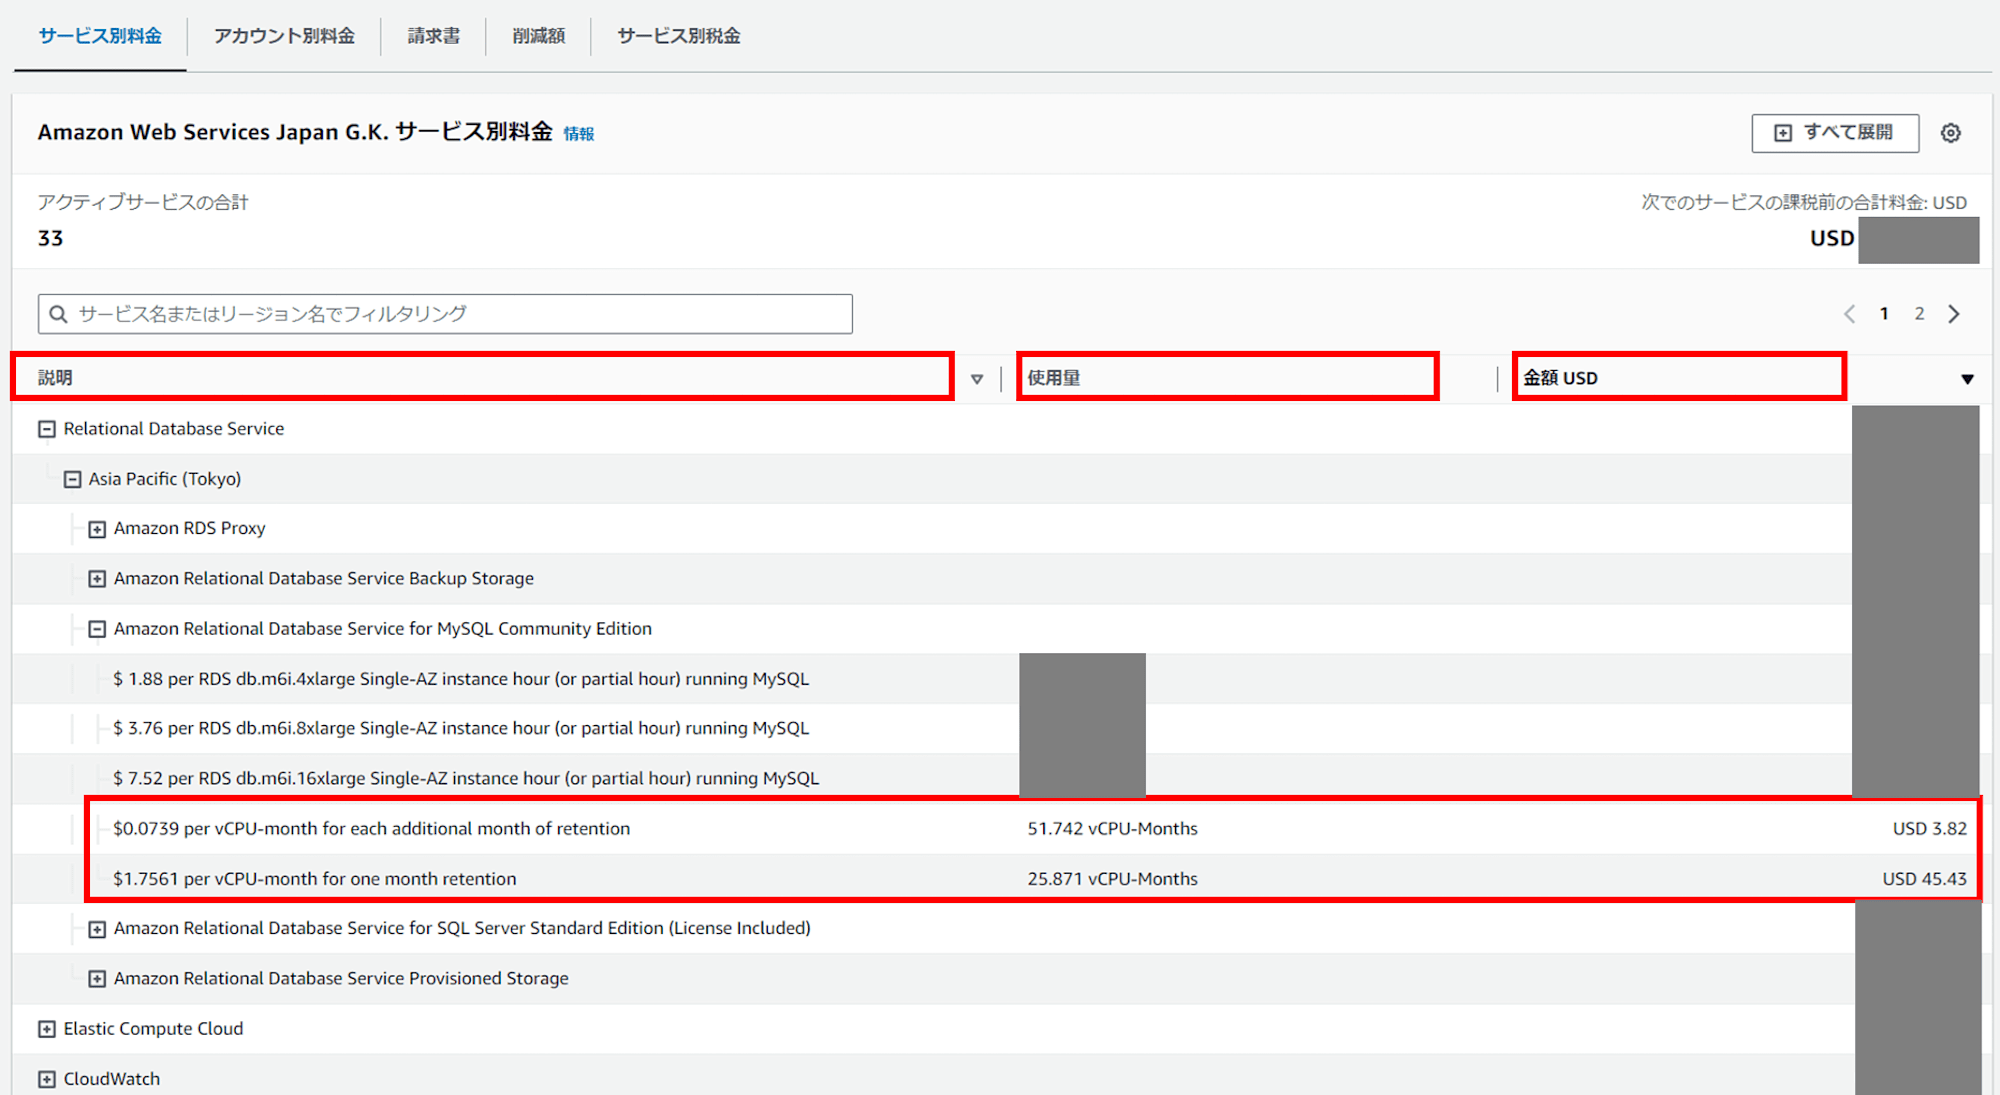Image resolution: width=2000 pixels, height=1095 pixels.
Task: Click Elastic Compute Cloud label
Action: point(154,1029)
